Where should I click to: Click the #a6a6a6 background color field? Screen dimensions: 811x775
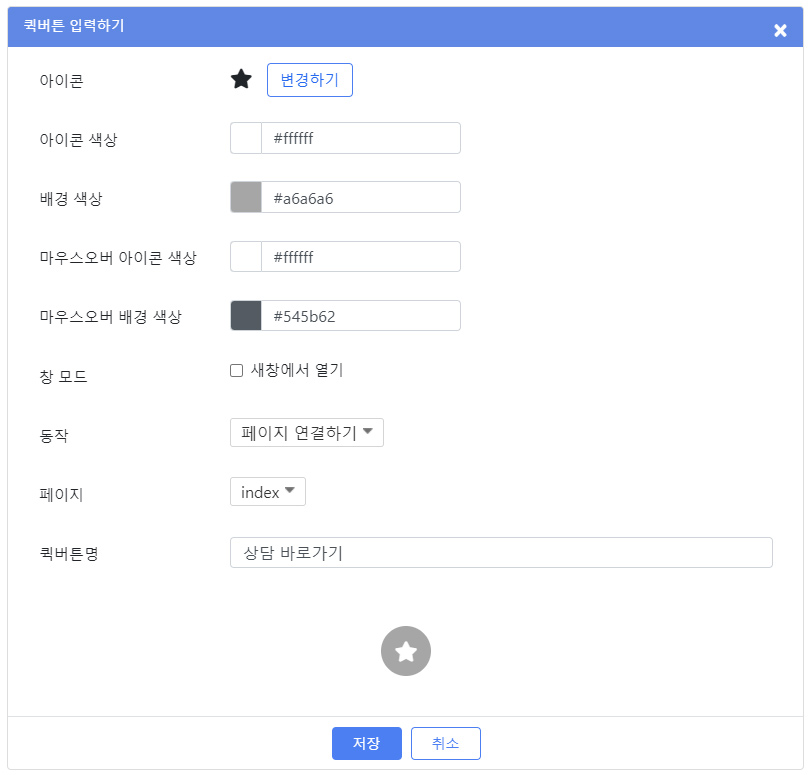coord(361,197)
